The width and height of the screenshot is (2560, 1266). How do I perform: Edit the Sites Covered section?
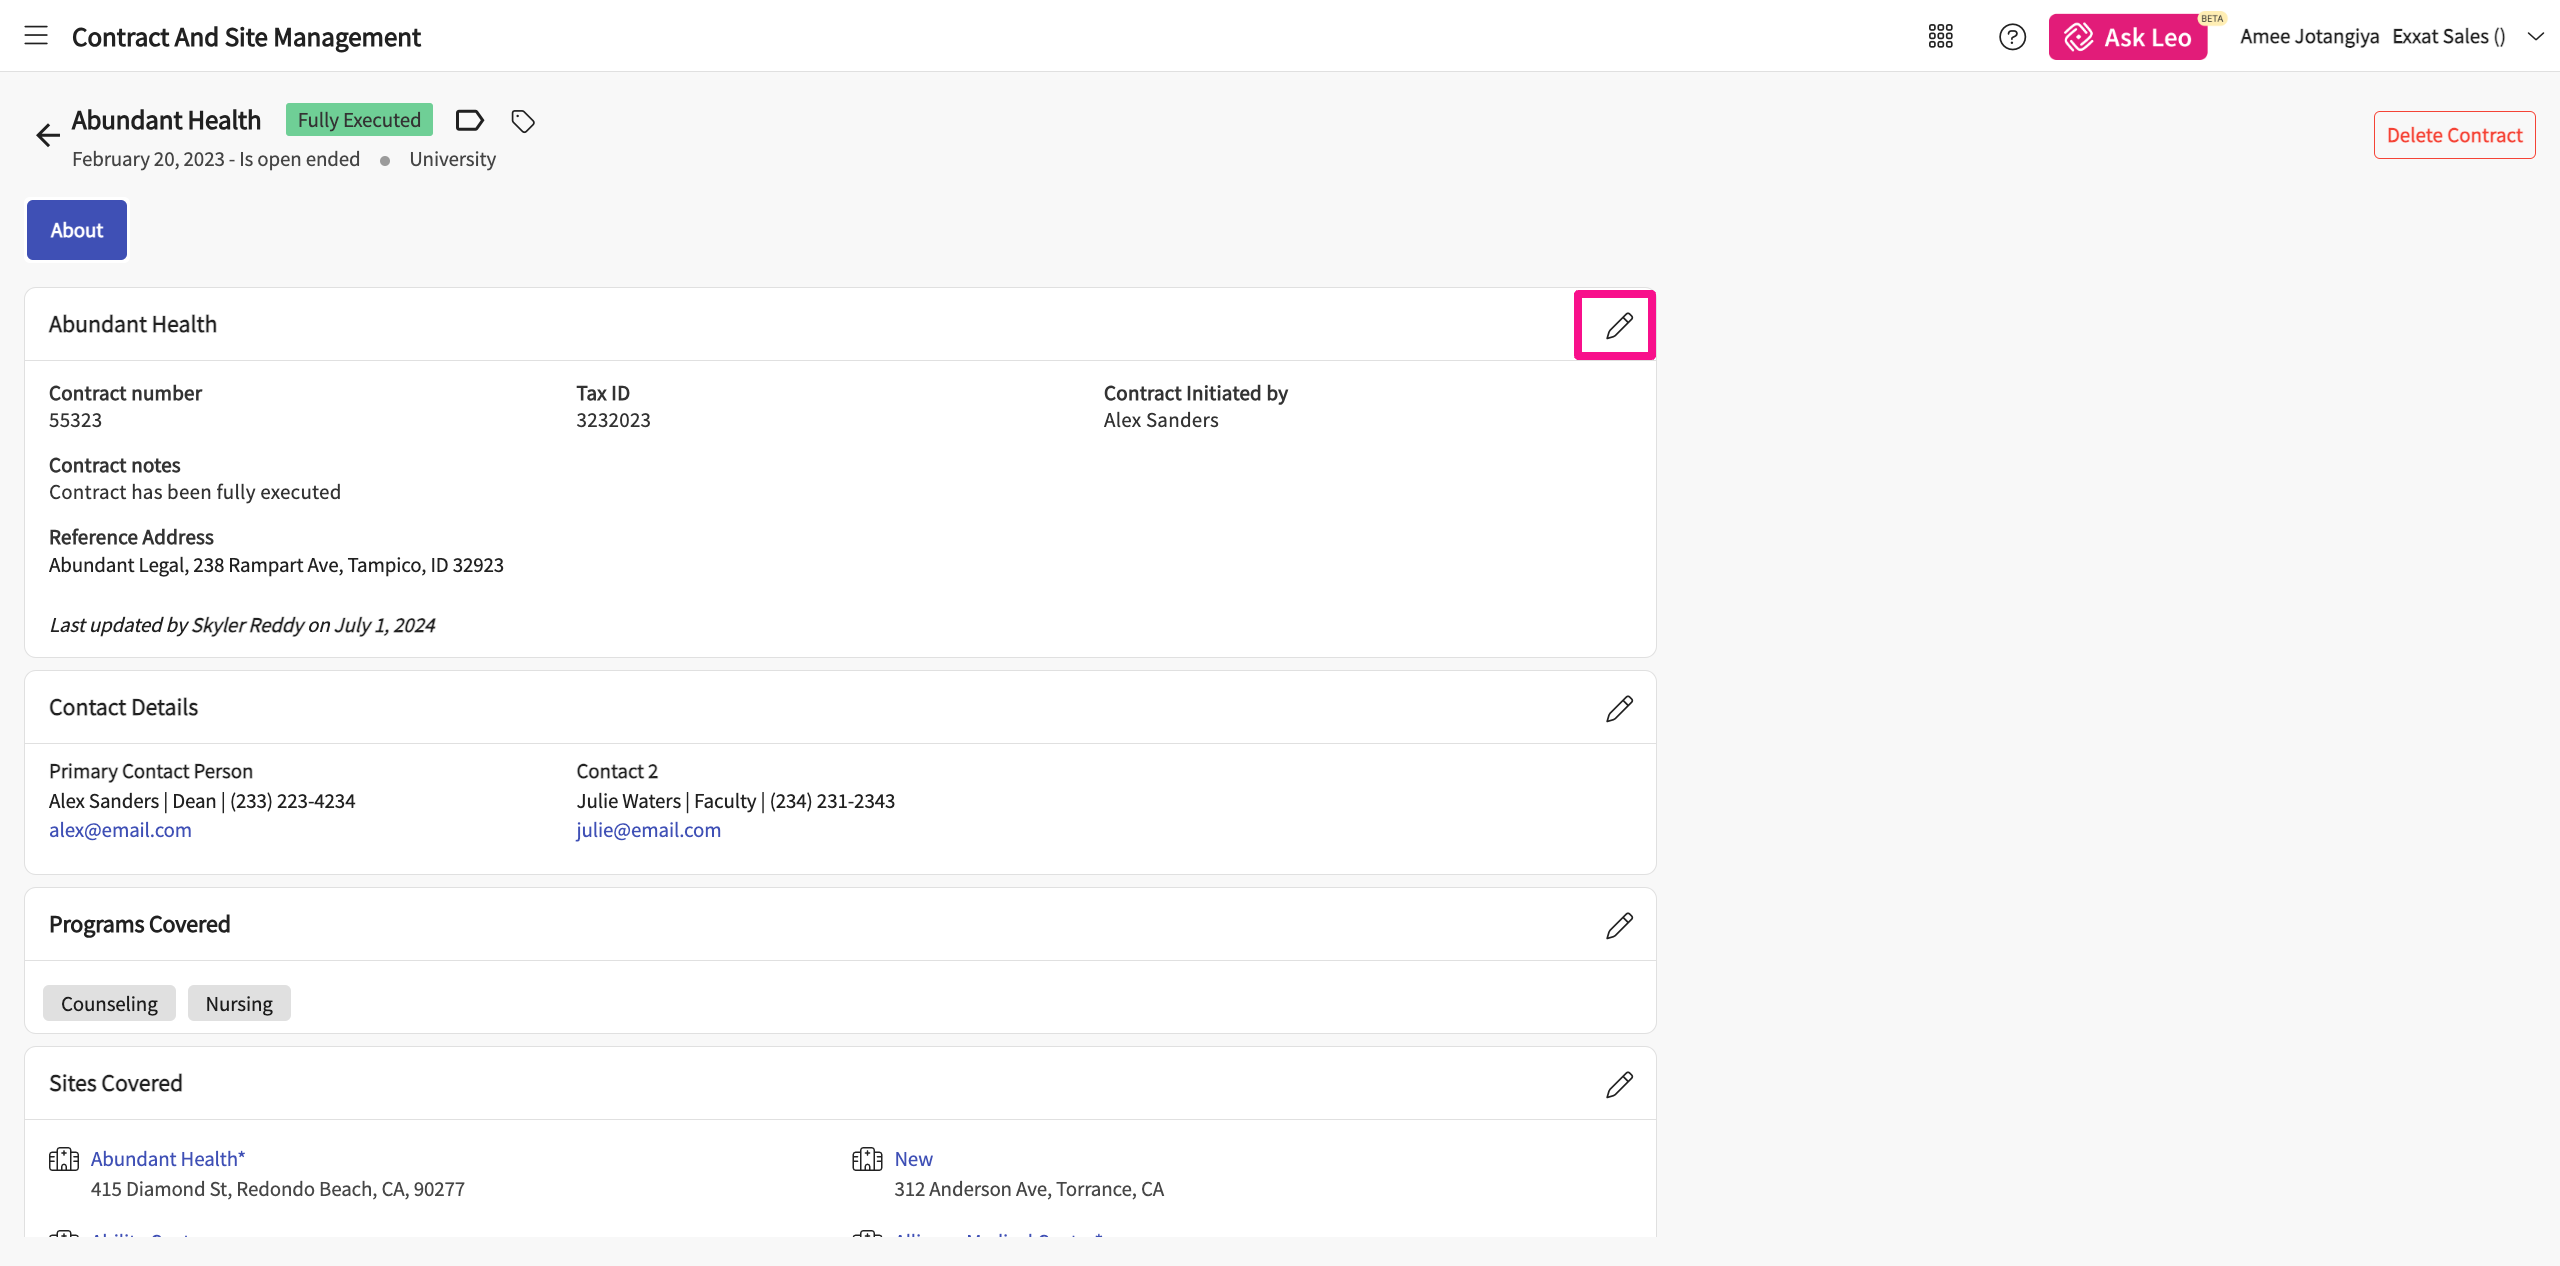(1619, 1085)
